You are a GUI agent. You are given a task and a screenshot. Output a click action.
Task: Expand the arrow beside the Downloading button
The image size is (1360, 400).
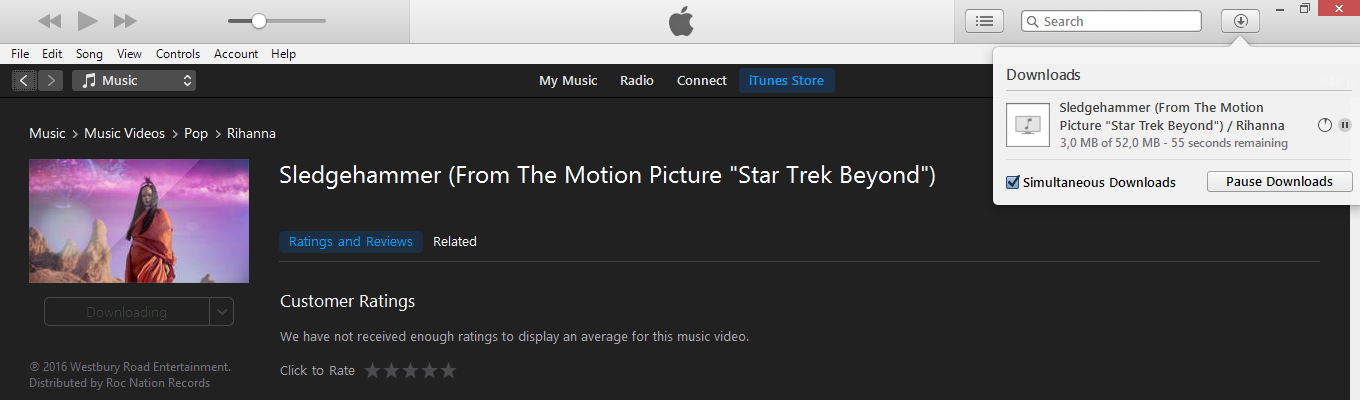click(221, 312)
